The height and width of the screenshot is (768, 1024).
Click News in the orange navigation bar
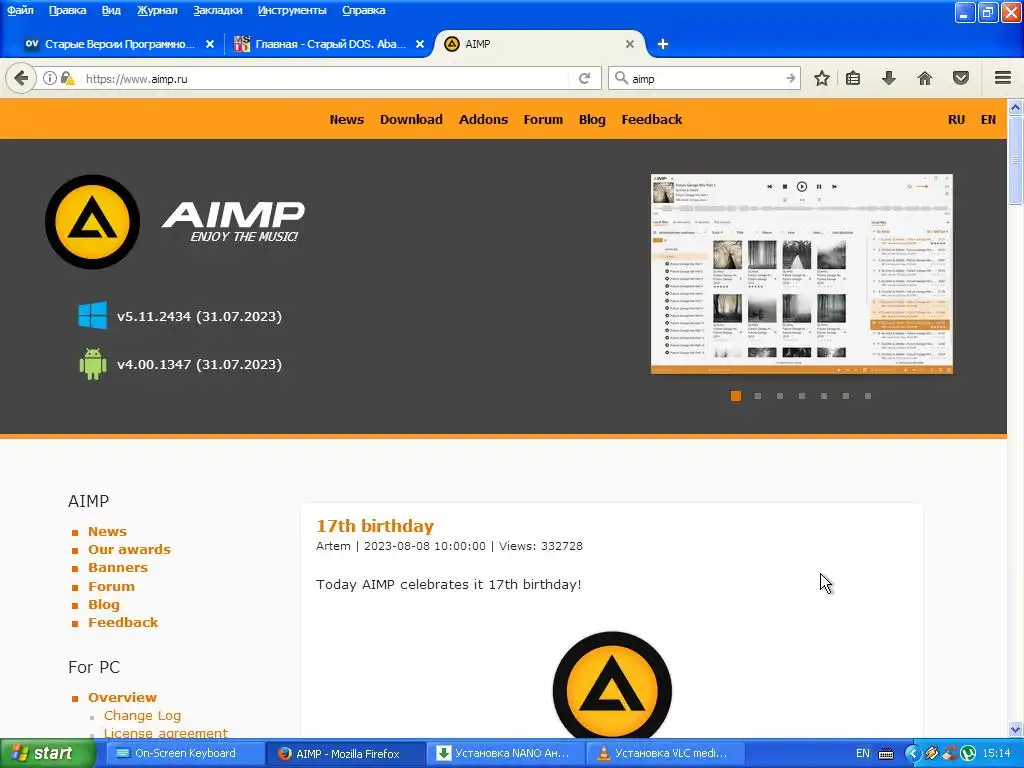click(347, 120)
